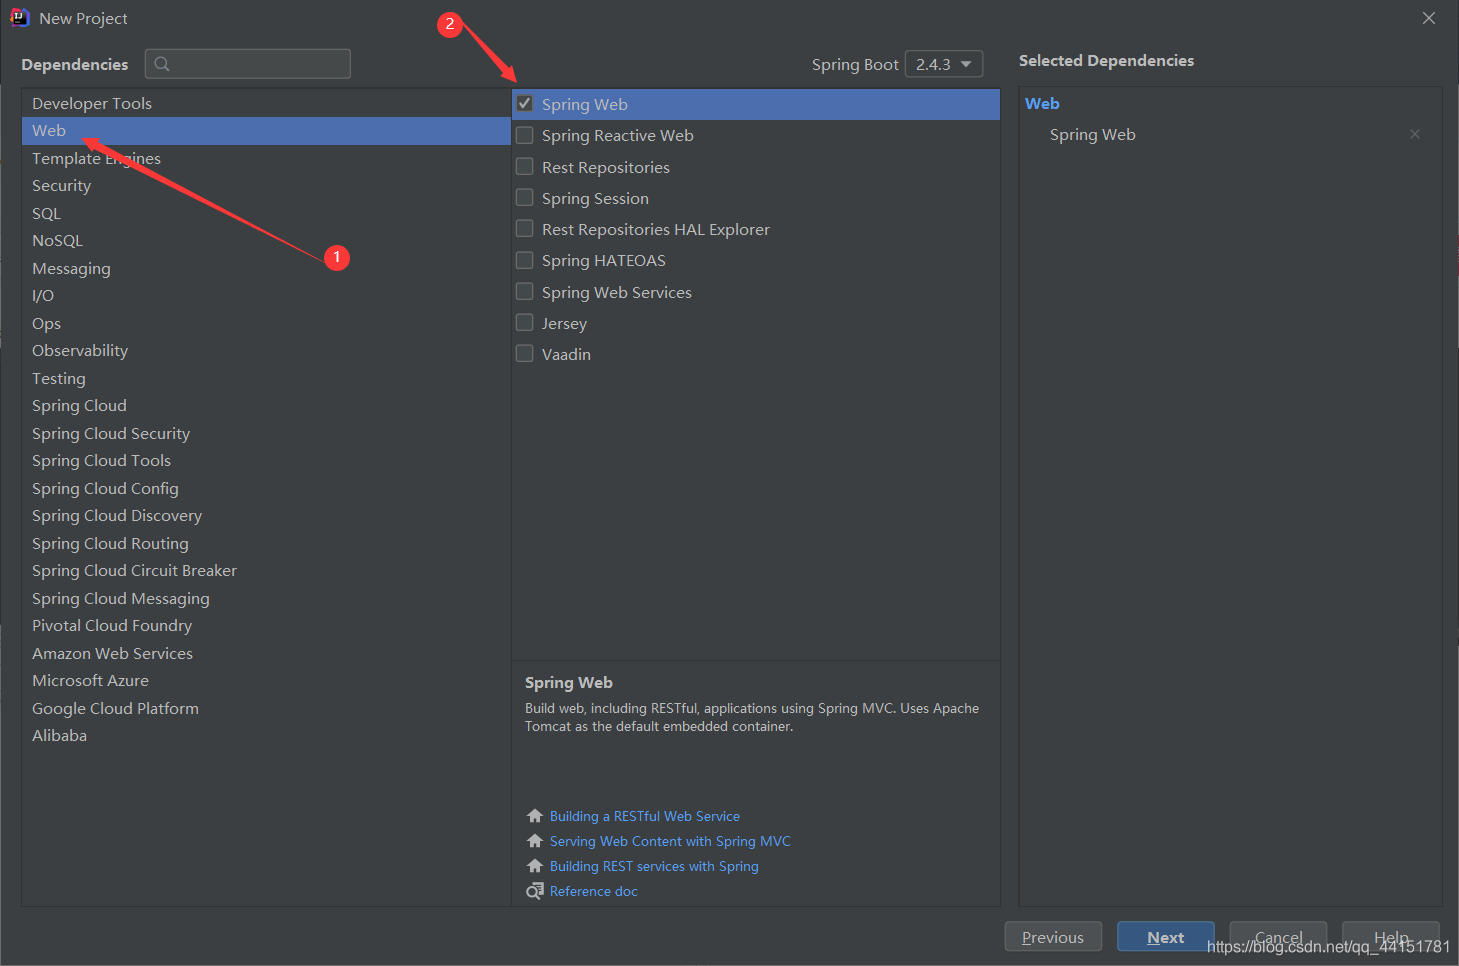Screen dimensions: 1459x966
Task: Select Spring Cloud Tools category
Action: (266, 461)
